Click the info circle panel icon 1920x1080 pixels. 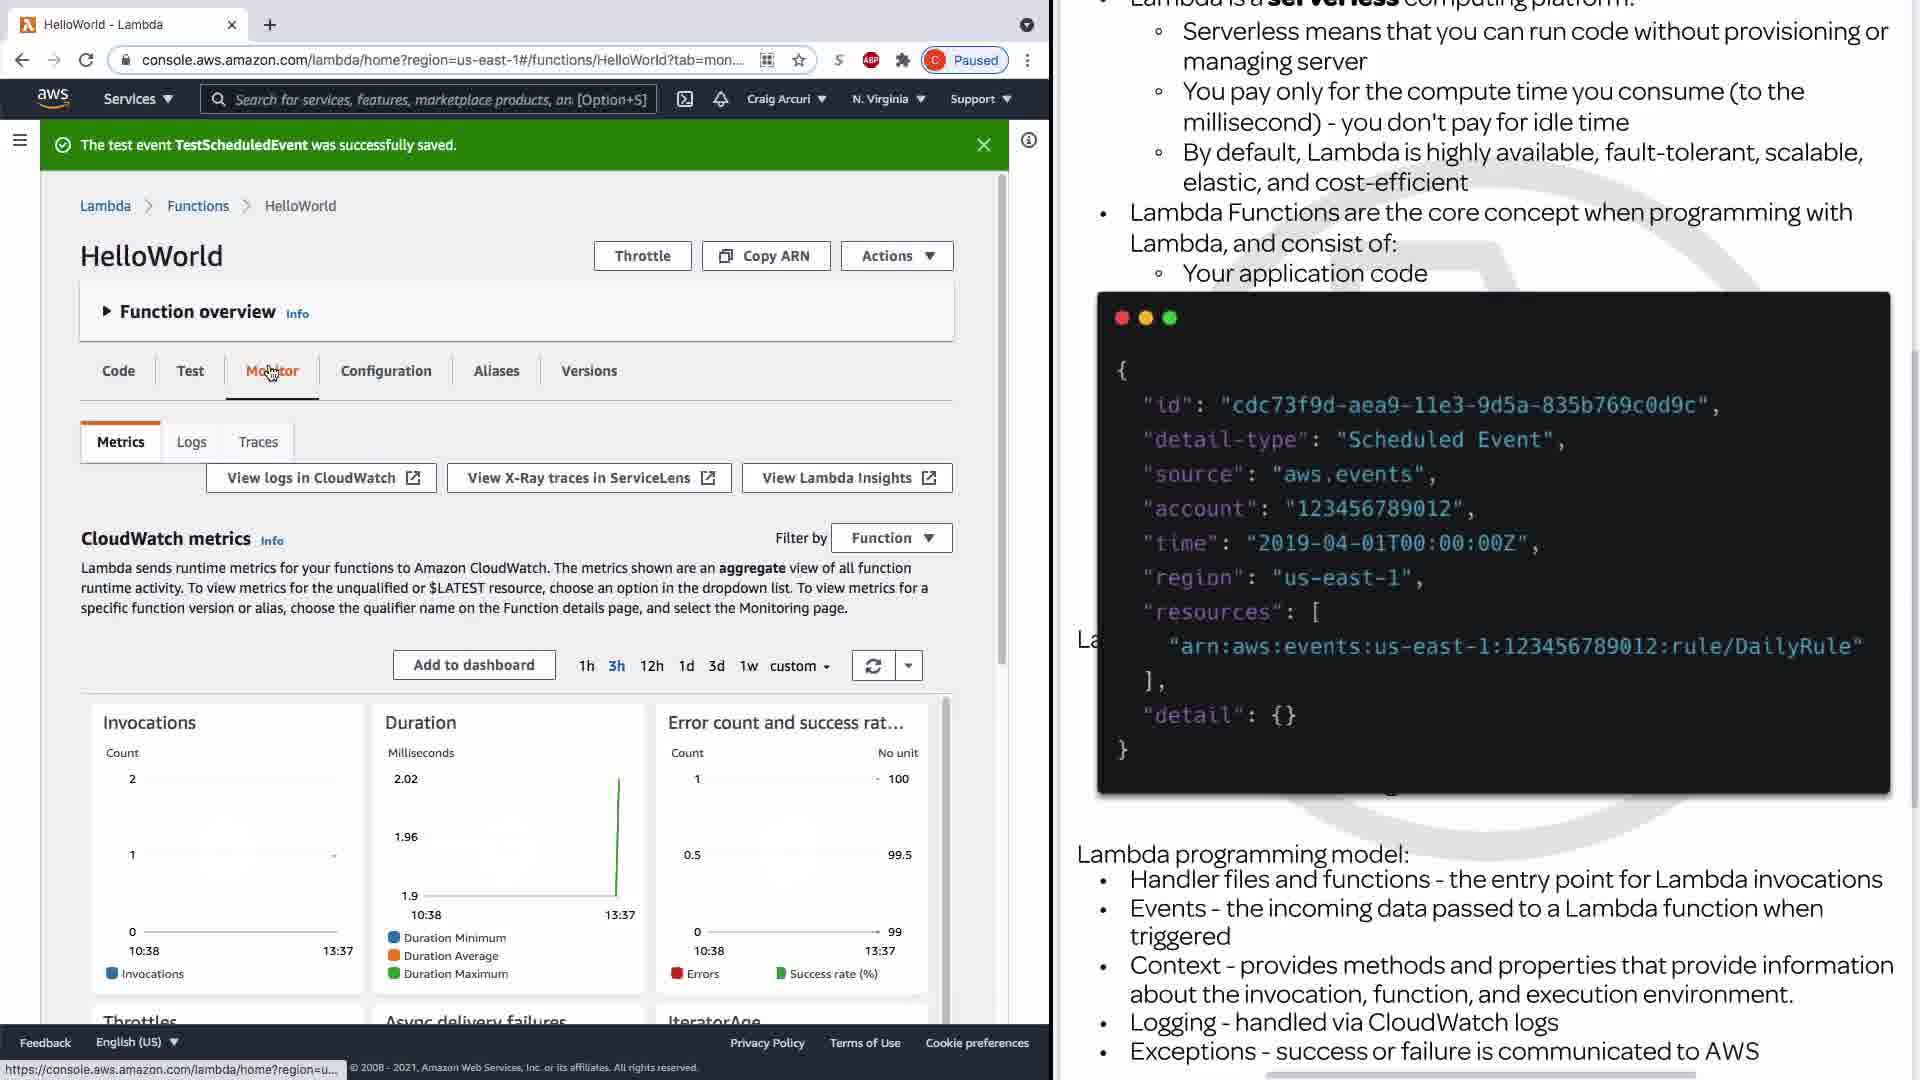coord(1029,141)
